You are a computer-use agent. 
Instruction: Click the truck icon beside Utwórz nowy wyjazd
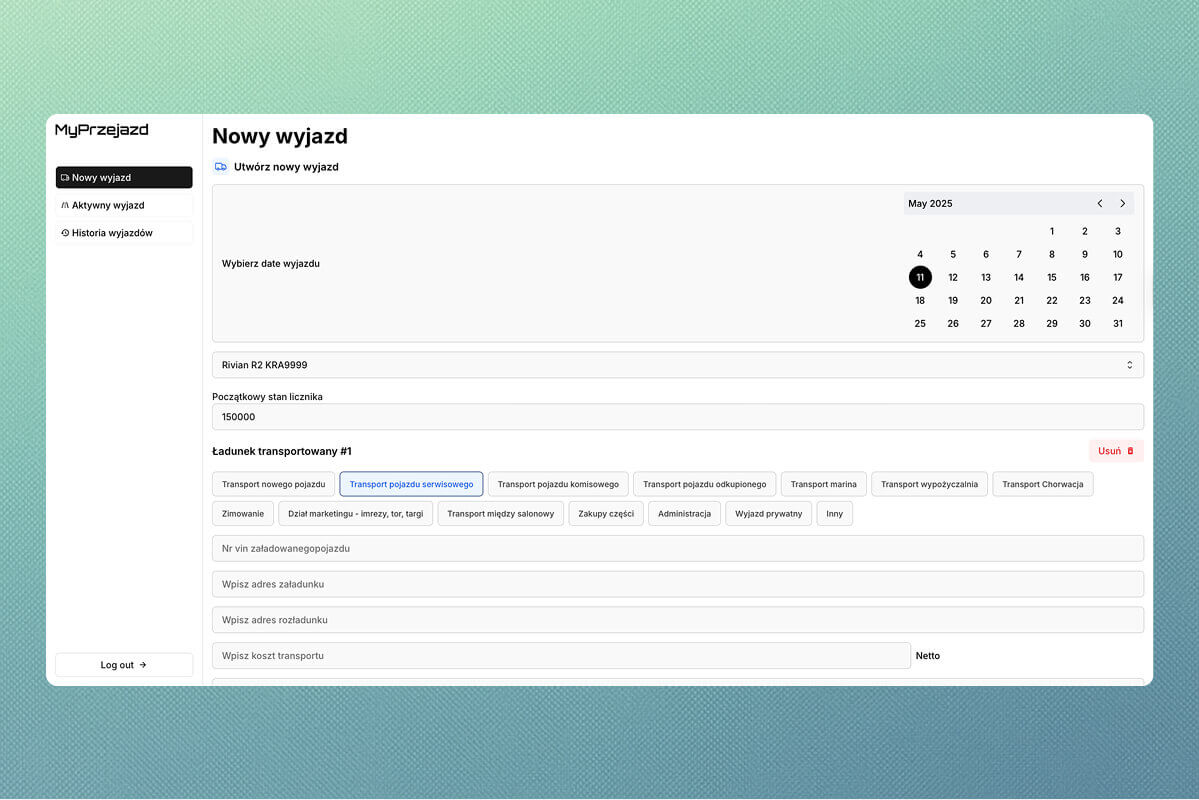(221, 167)
